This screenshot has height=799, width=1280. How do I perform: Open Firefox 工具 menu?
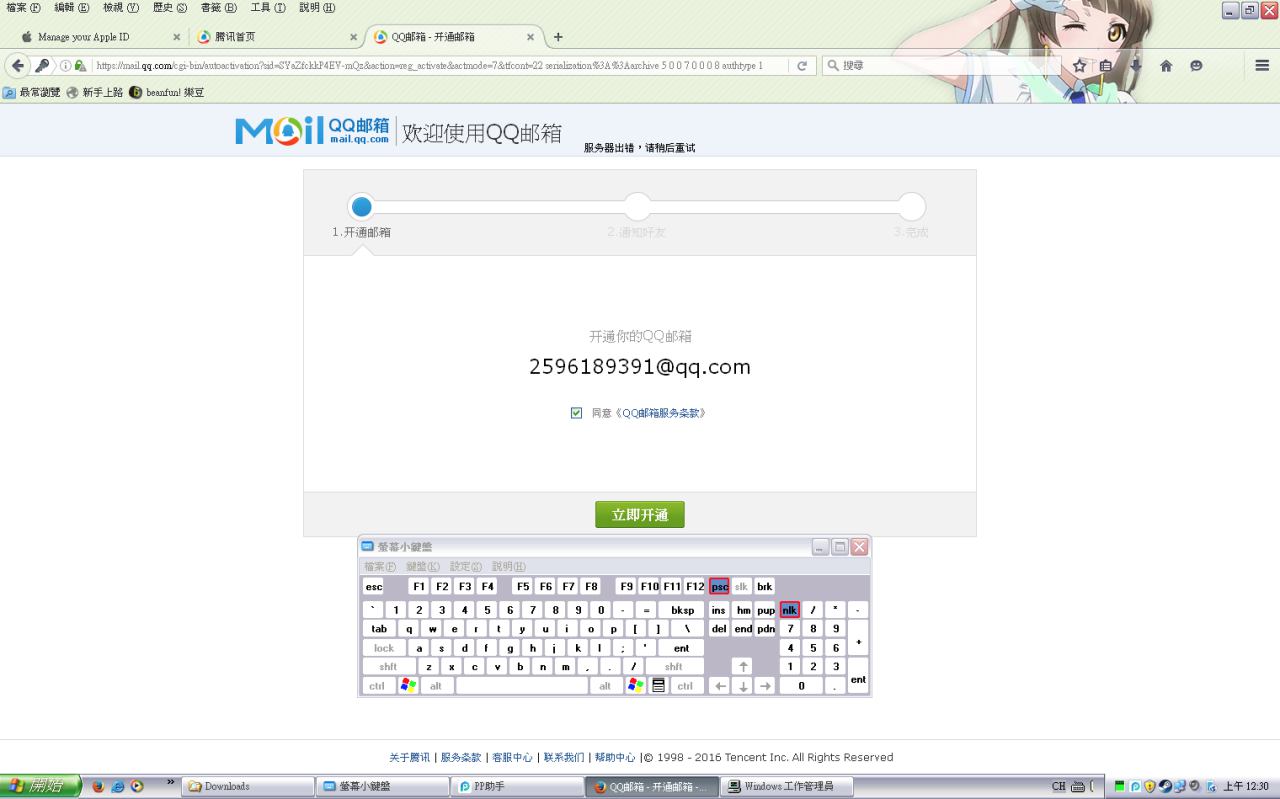tap(267, 8)
